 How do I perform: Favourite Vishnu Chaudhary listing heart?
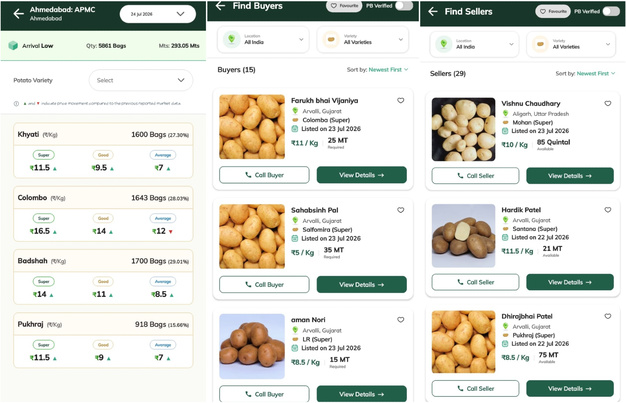[608, 103]
